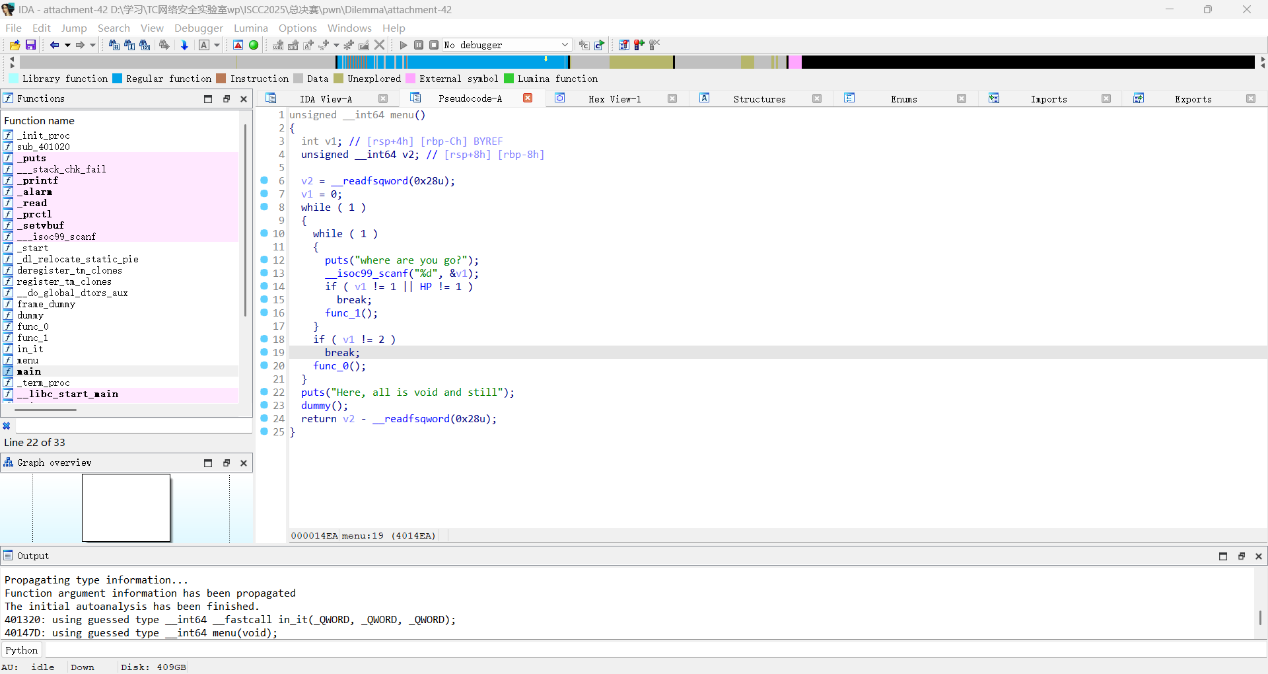Close the Output panel
This screenshot has height=674, width=1268.
[x=1259, y=556]
